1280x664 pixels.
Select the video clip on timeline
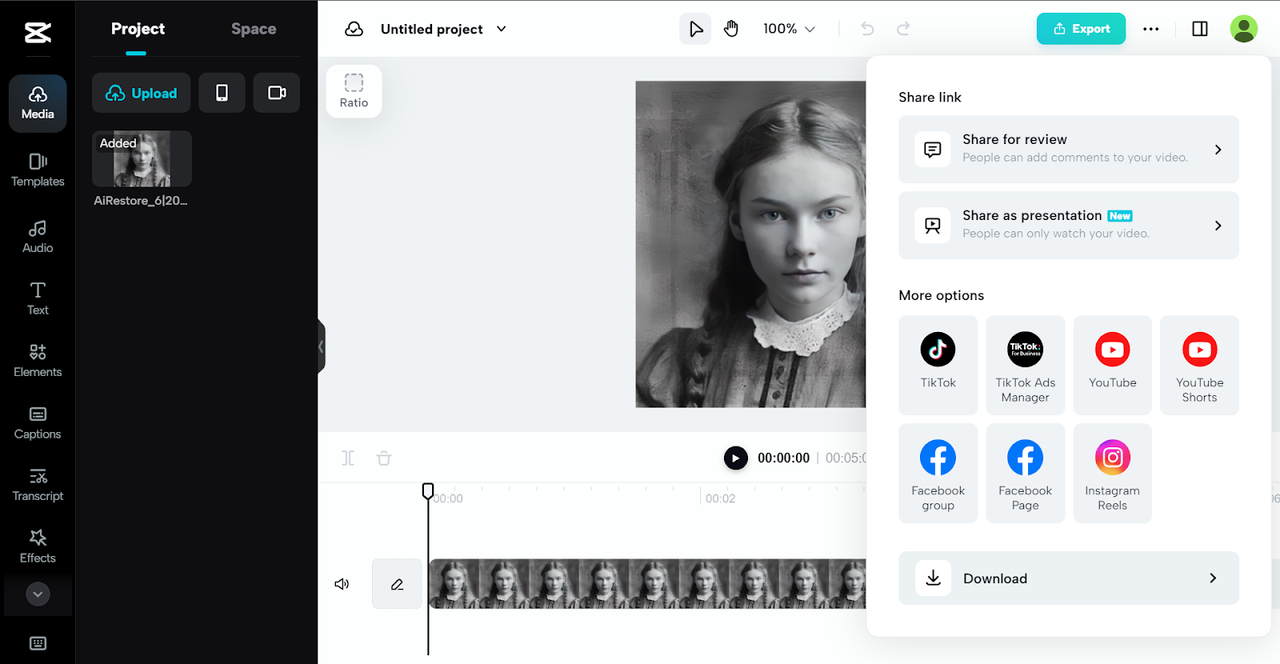[648, 584]
